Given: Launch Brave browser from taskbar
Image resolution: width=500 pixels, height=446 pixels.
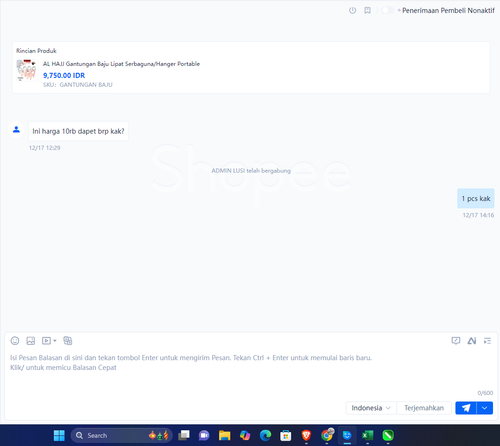Looking at the screenshot, I should pos(306,435).
